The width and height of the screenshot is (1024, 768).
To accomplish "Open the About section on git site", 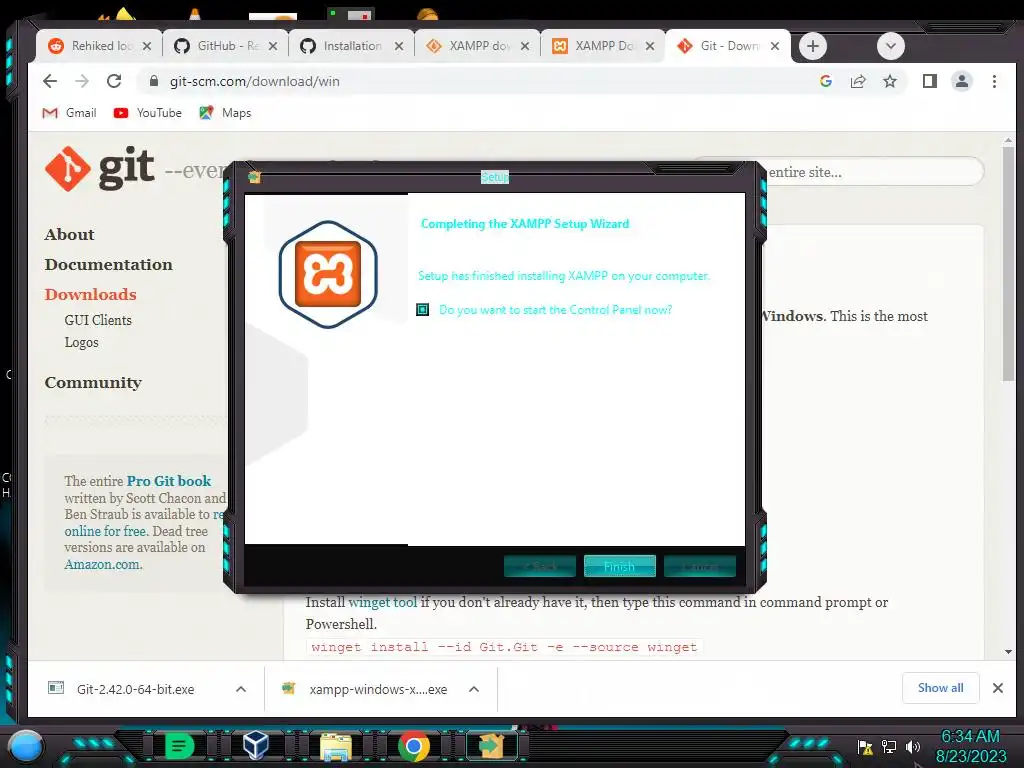I will click(x=69, y=234).
